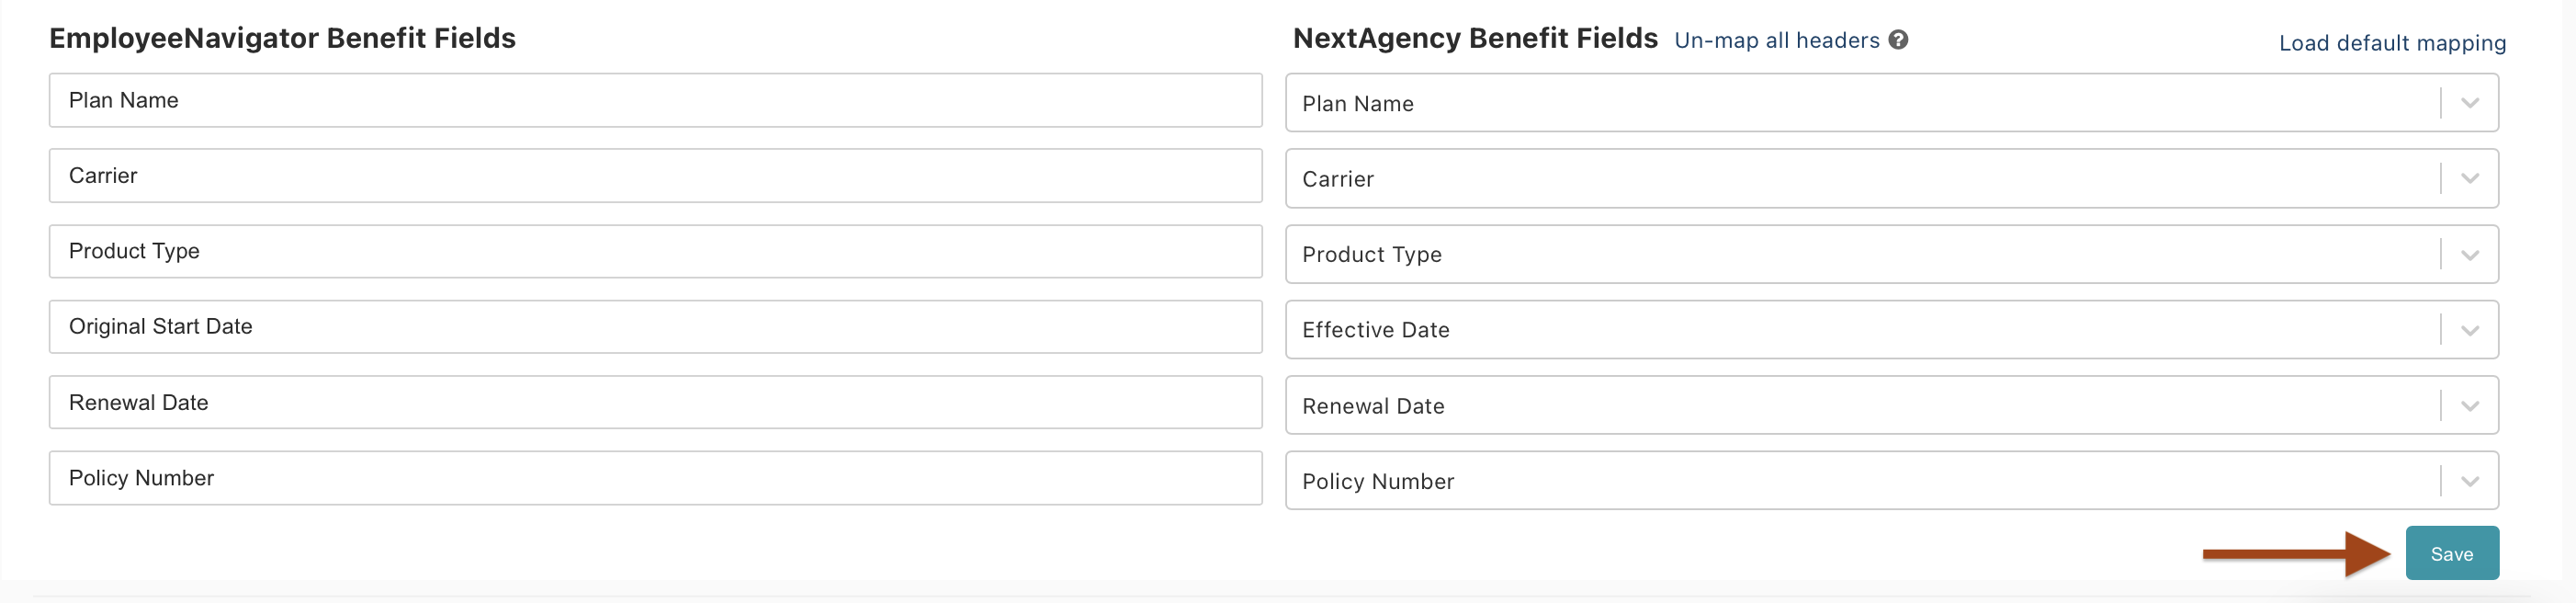Select the NextAgency Effective Date combo box
This screenshot has height=603, width=2576.
click(1860, 330)
